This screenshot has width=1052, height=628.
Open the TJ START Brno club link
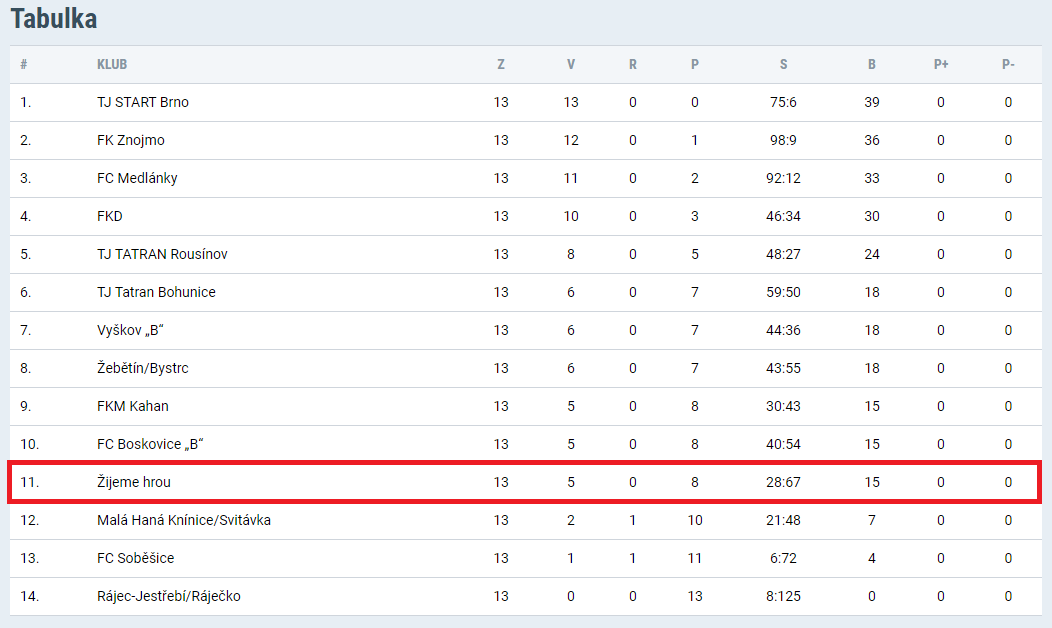pos(143,102)
